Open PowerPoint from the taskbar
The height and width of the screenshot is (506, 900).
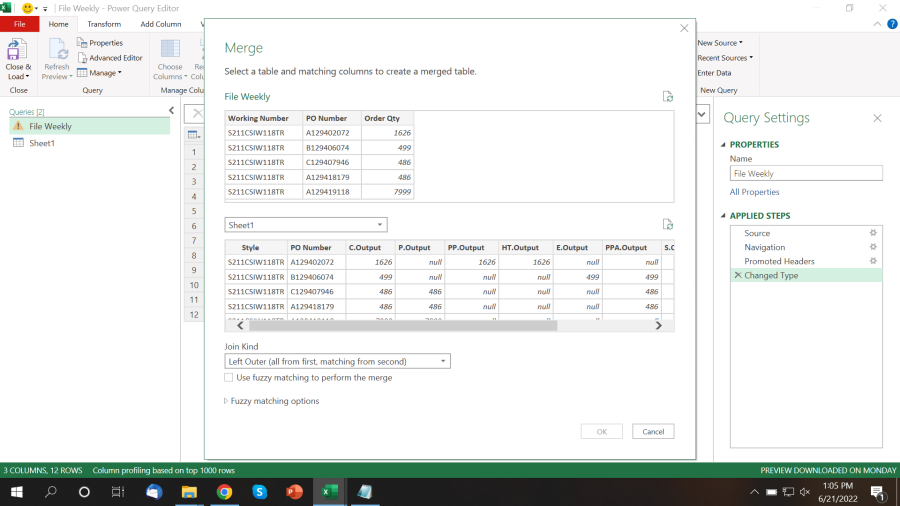pos(294,492)
